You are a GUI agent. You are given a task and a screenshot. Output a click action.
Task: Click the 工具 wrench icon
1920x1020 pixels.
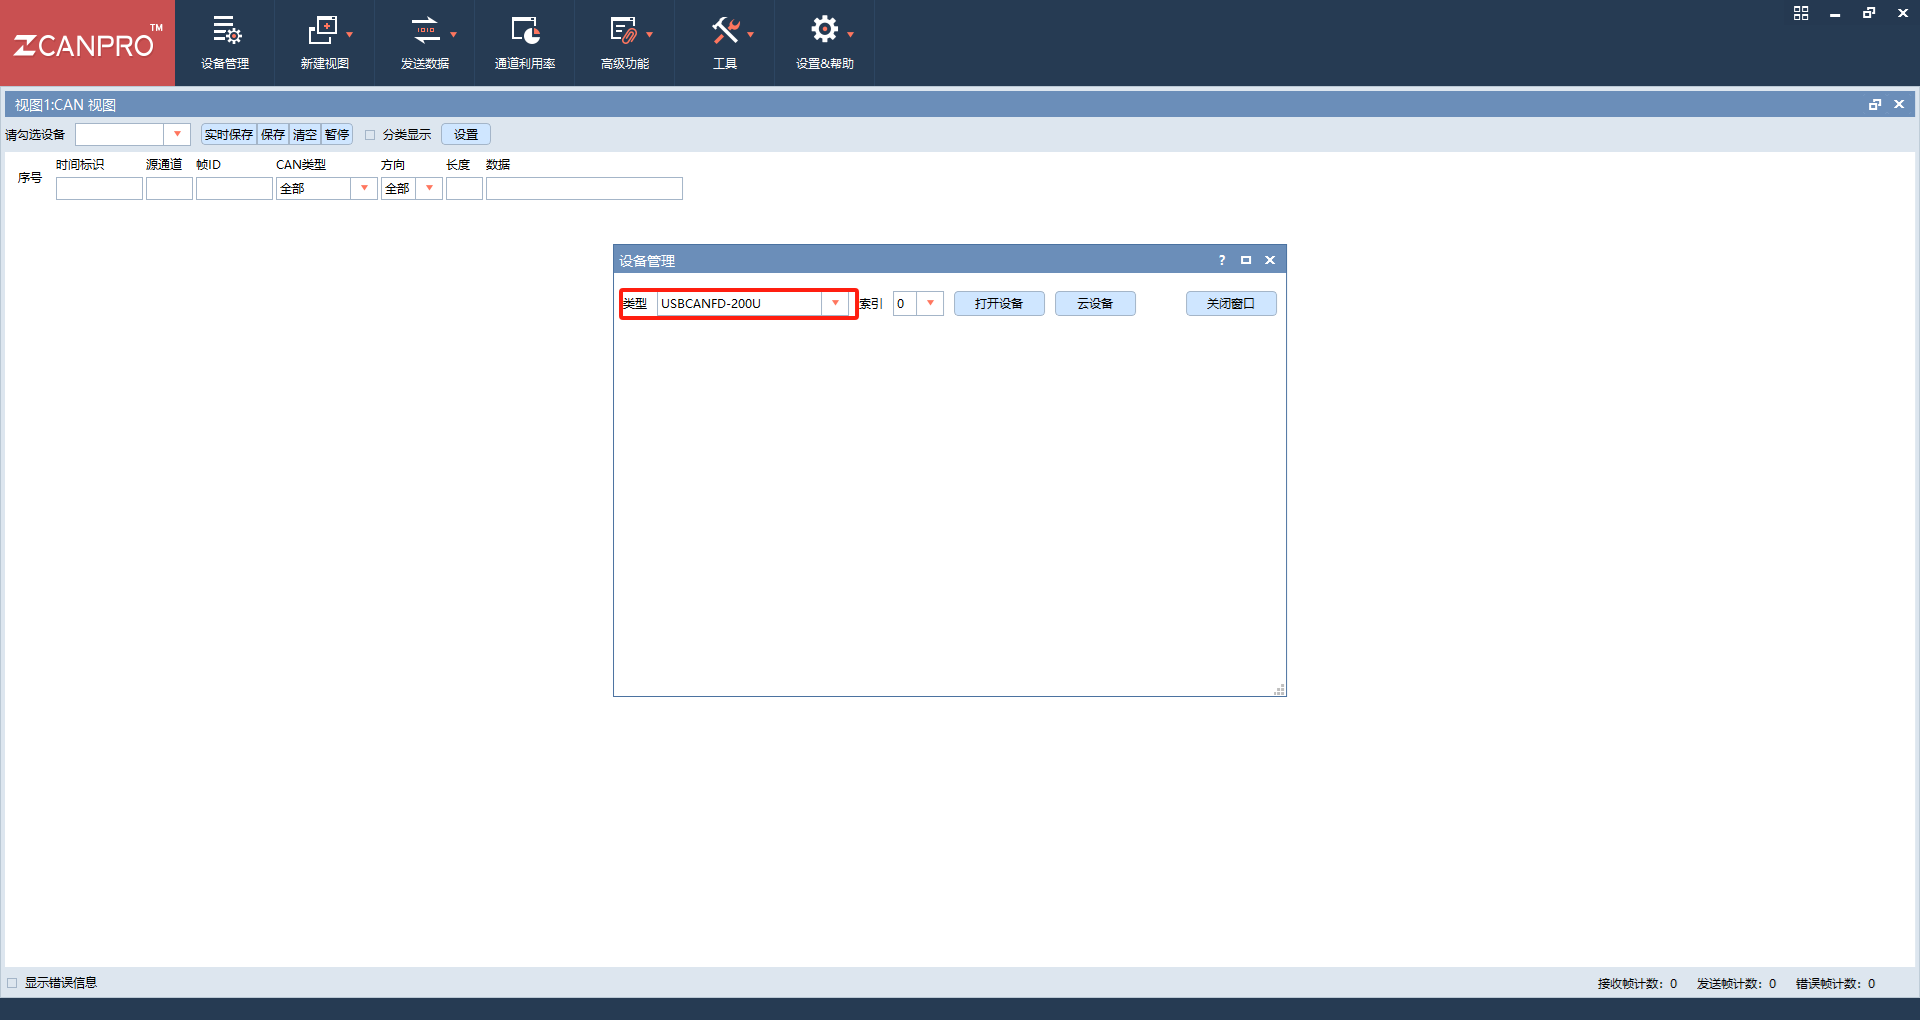[726, 31]
